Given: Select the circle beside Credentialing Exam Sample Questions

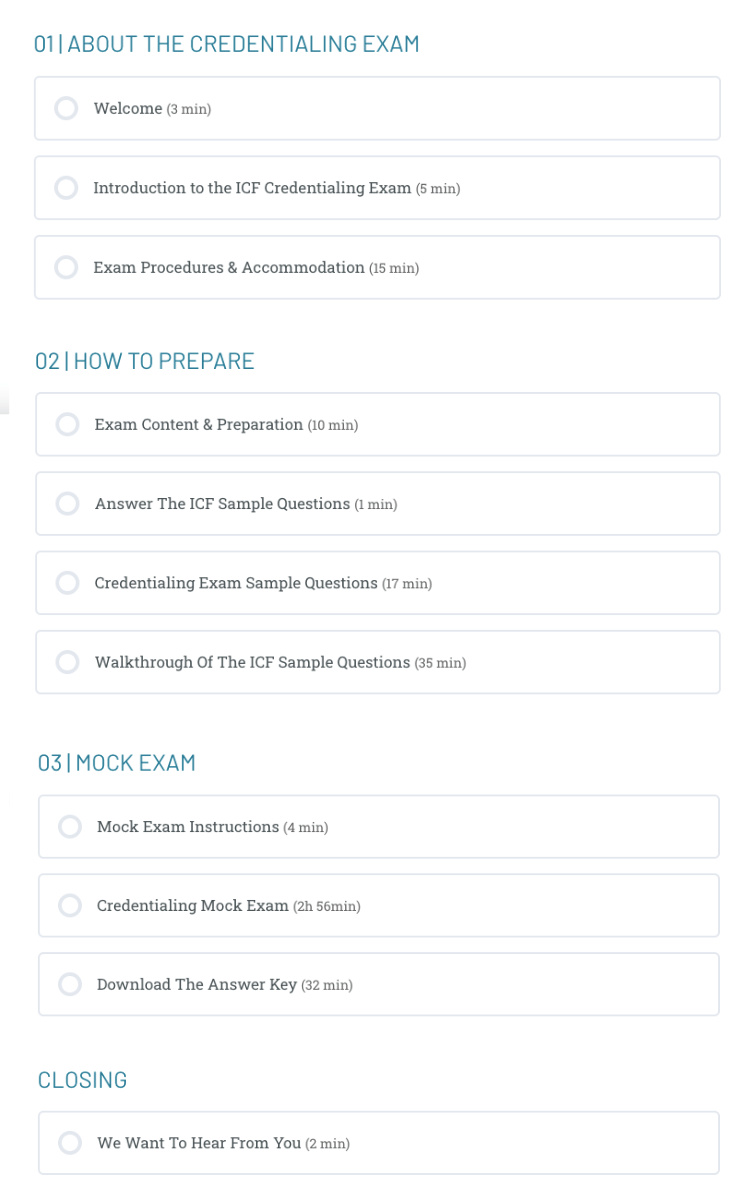Looking at the screenshot, I should [x=67, y=583].
